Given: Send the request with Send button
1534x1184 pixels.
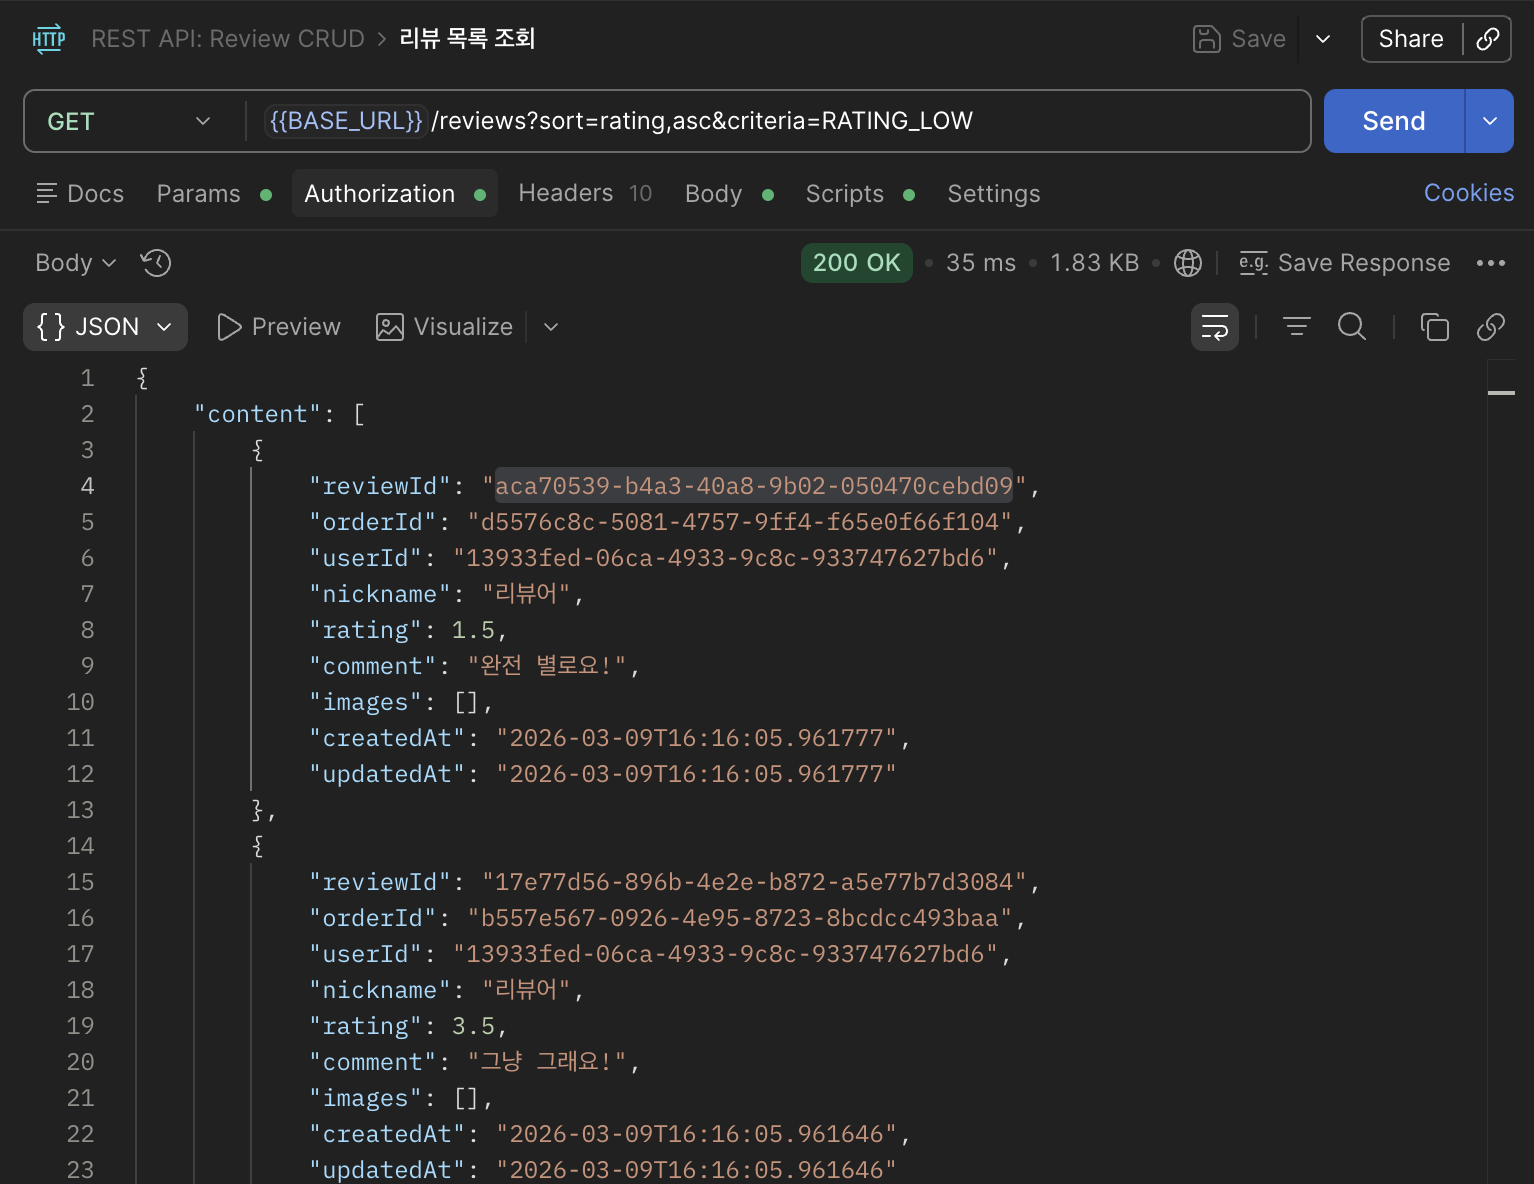Looking at the screenshot, I should (x=1394, y=121).
